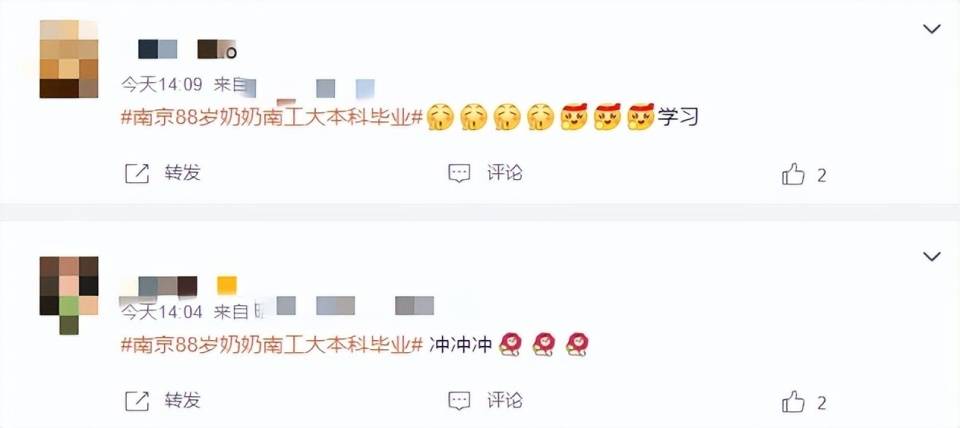Click the comment bubble icon on the 14:09 post
This screenshot has width=960, height=428.
click(459, 174)
